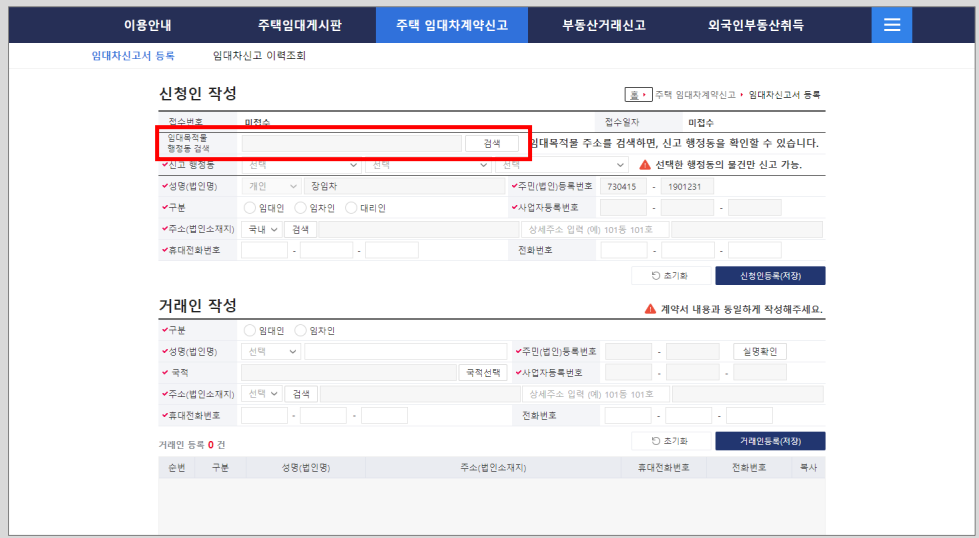Click the 임대목적물 행정동 검색 button
The image size is (979, 538).
click(492, 143)
